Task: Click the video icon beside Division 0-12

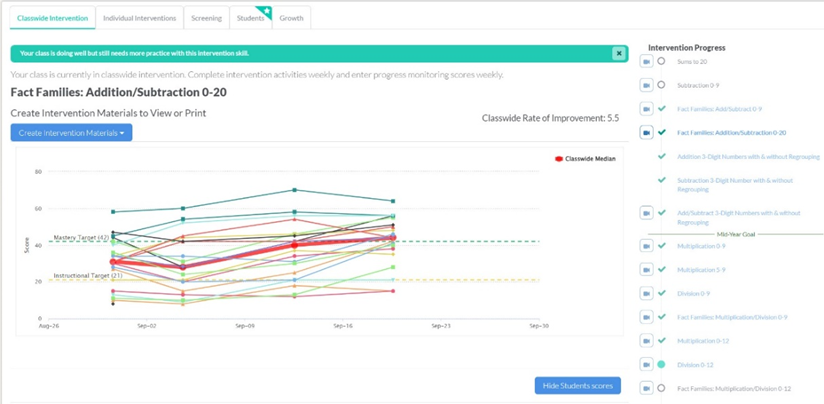Action: (646, 365)
